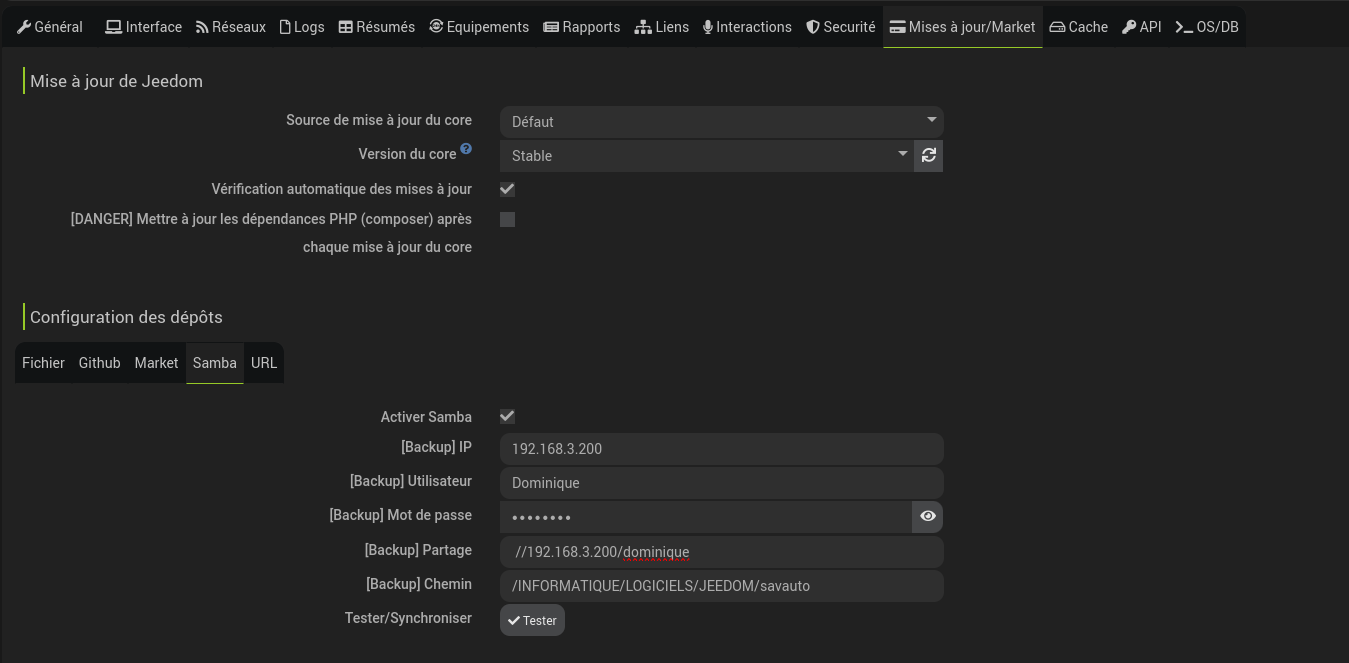Click the Backup Utilisateur input field

[722, 483]
